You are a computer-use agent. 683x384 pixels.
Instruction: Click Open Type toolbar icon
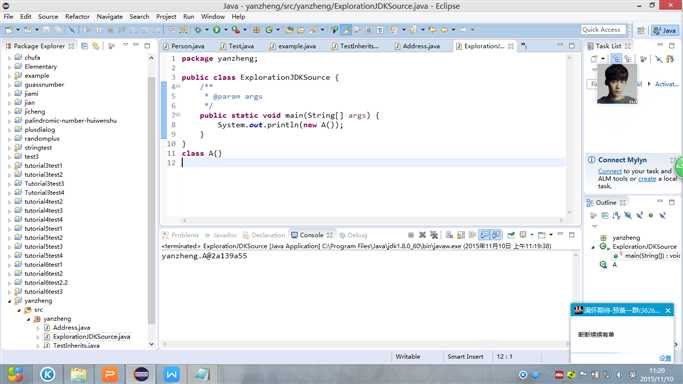tap(289, 30)
